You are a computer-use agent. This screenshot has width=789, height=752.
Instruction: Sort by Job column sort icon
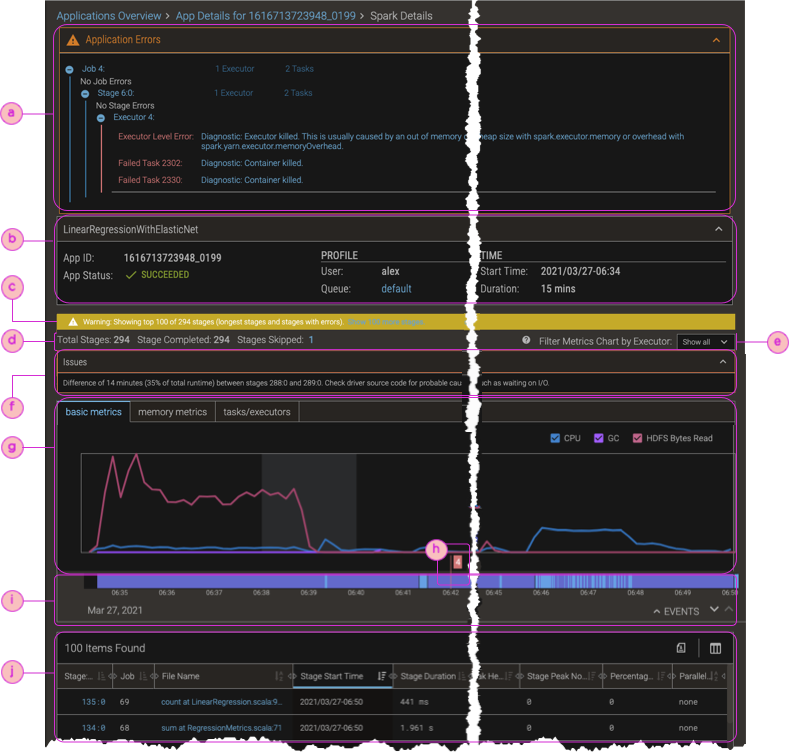click(x=142, y=676)
